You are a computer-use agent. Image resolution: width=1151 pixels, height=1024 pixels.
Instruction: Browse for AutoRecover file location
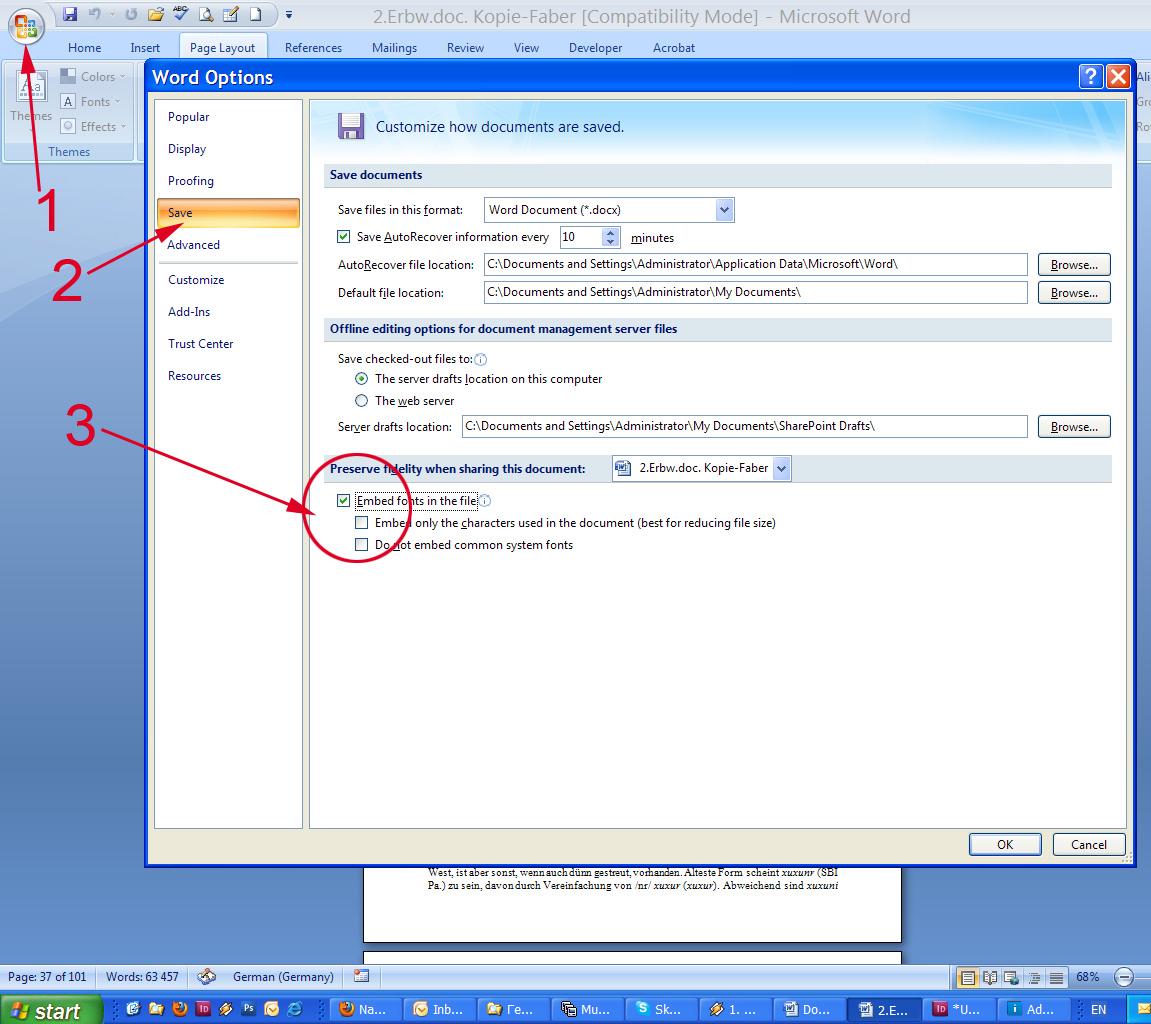coord(1074,264)
